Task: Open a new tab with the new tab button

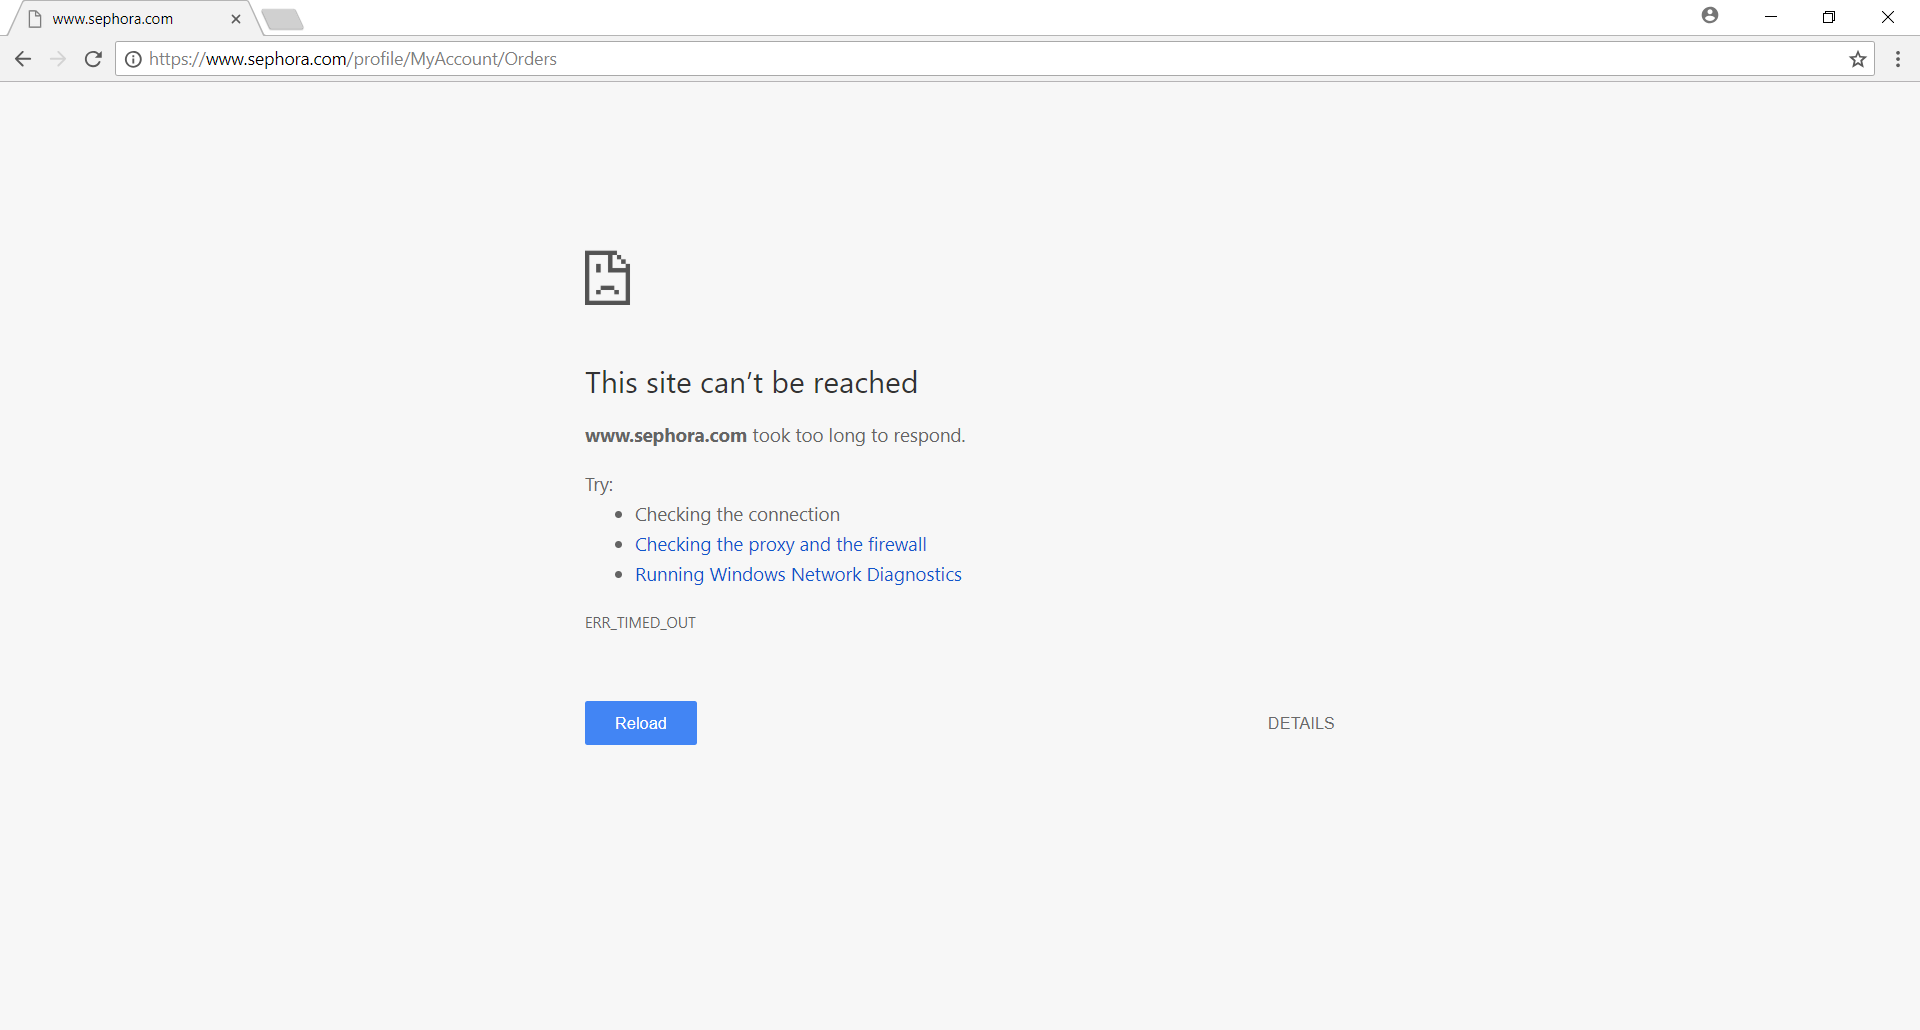Action: pos(283,19)
